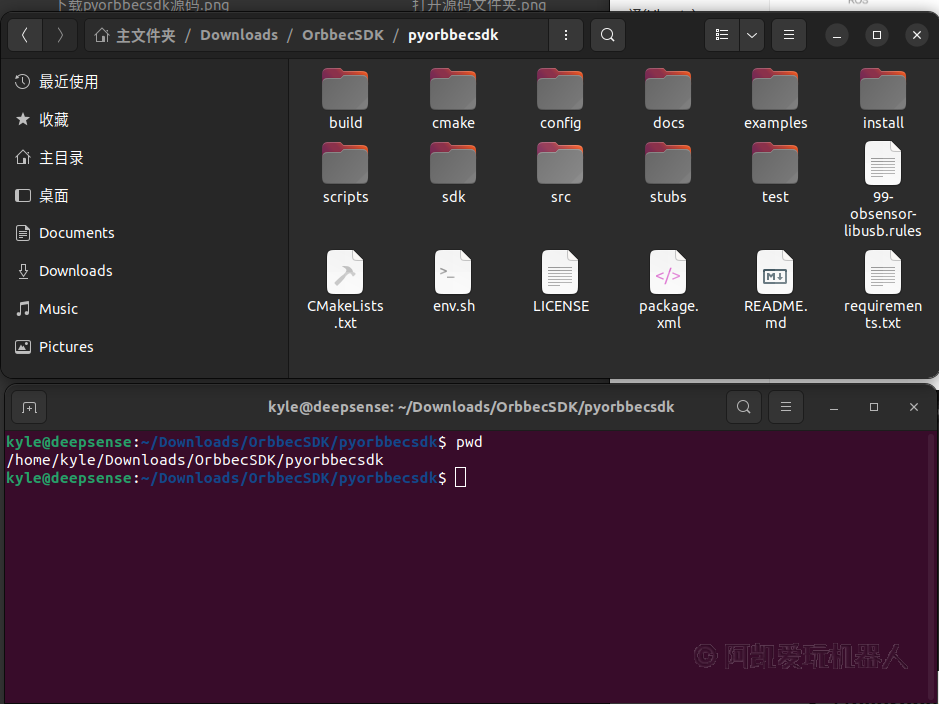
Task: Expand the view options dropdown arrow
Action: pyautogui.click(x=752, y=35)
